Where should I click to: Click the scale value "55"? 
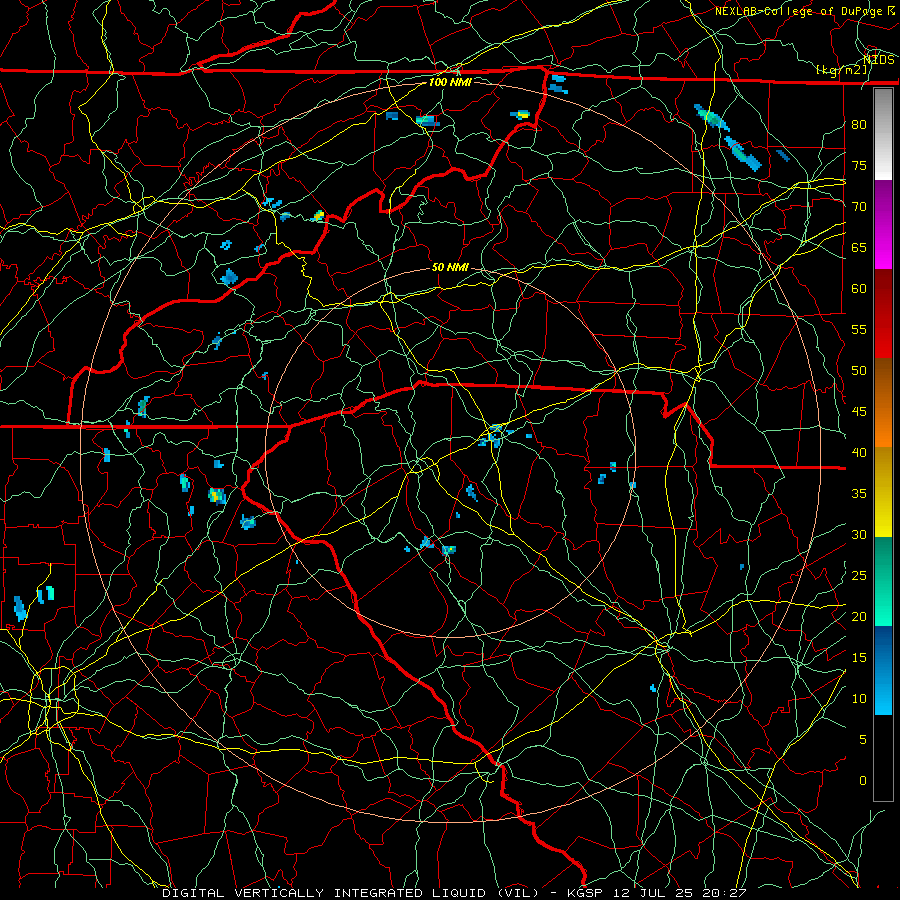[859, 330]
